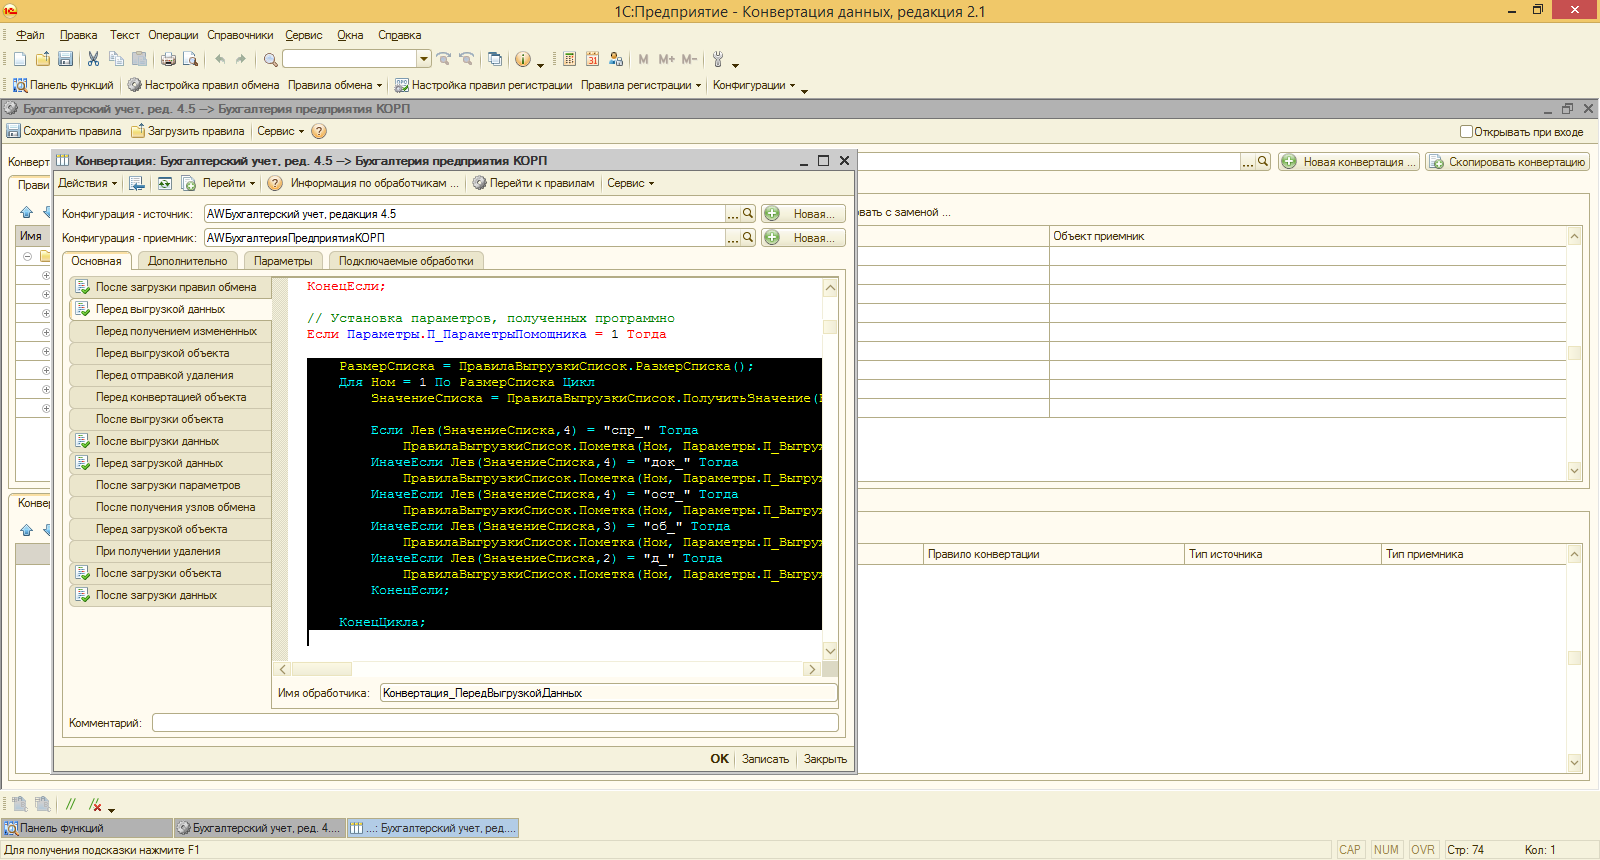Click the refresh icon in the conversion dialog toolbar
Image resolution: width=1600 pixels, height=860 pixels.
click(x=165, y=183)
